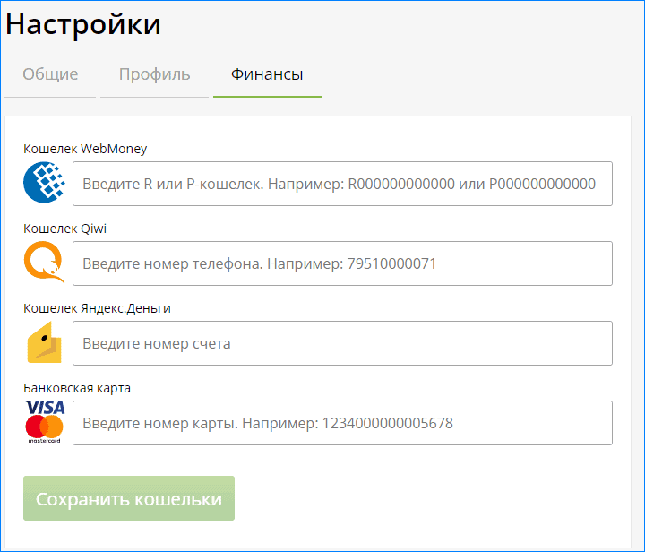Open the Профиль tab
The width and height of the screenshot is (645, 552).
(x=155, y=74)
